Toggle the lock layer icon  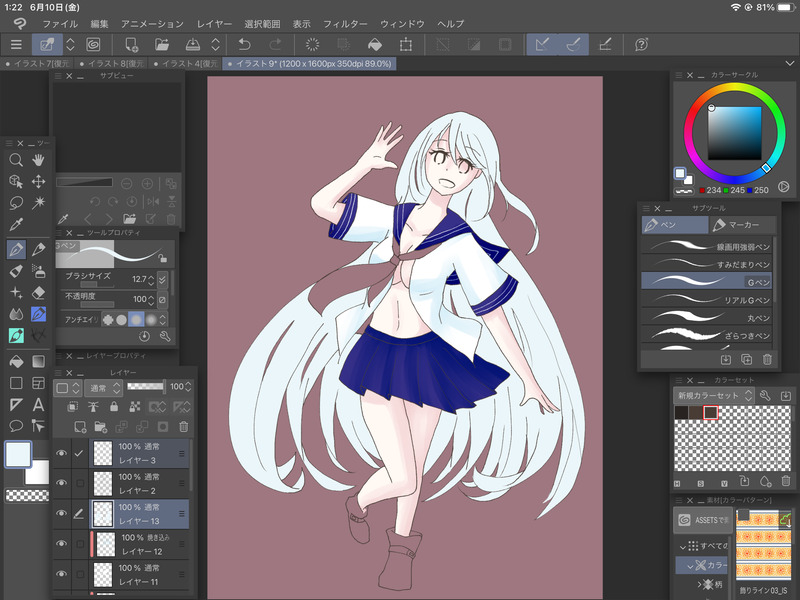pos(114,407)
